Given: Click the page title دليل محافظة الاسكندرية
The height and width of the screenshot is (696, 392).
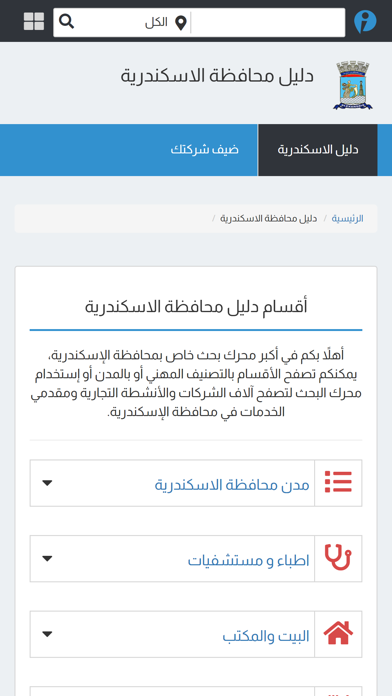Looking at the screenshot, I should point(217,75).
